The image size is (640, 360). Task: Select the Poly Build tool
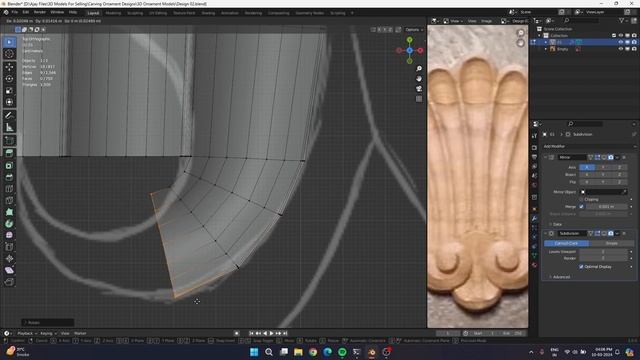9,212
